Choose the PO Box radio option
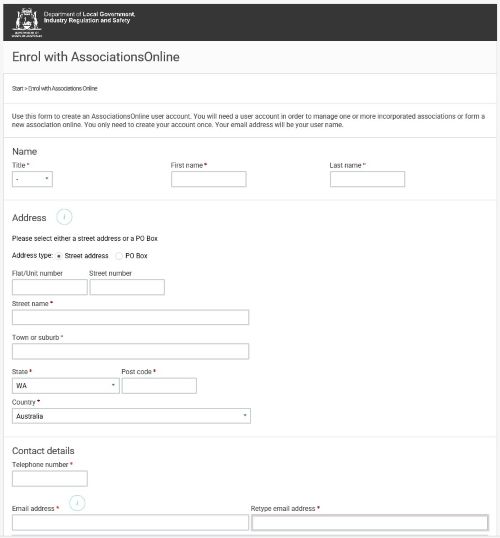Viewport: 500px width, 538px height. (x=119, y=256)
